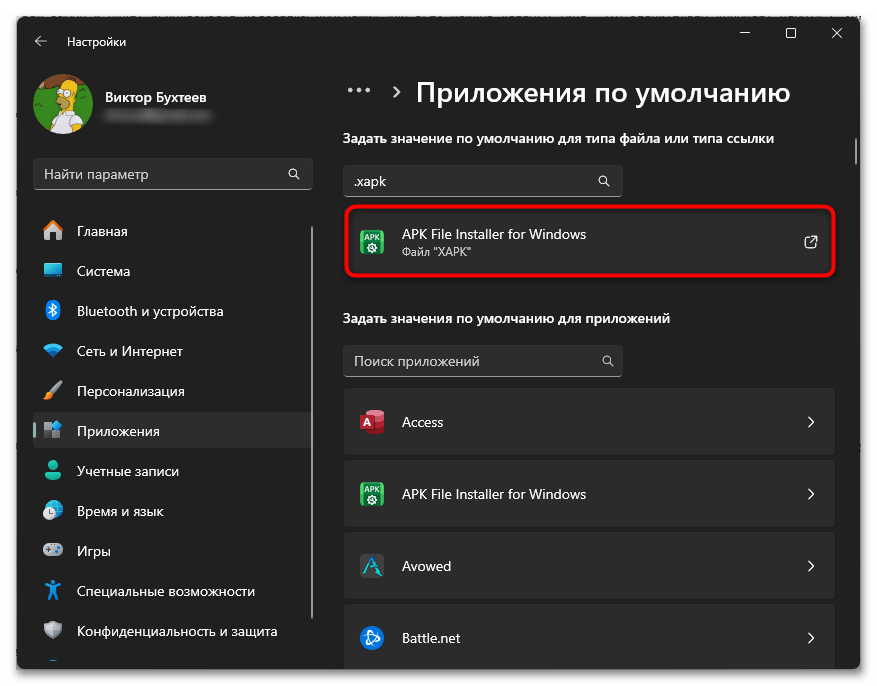Click the Приложения sidebar icon
The height and width of the screenshot is (686, 877).
click(x=53, y=430)
